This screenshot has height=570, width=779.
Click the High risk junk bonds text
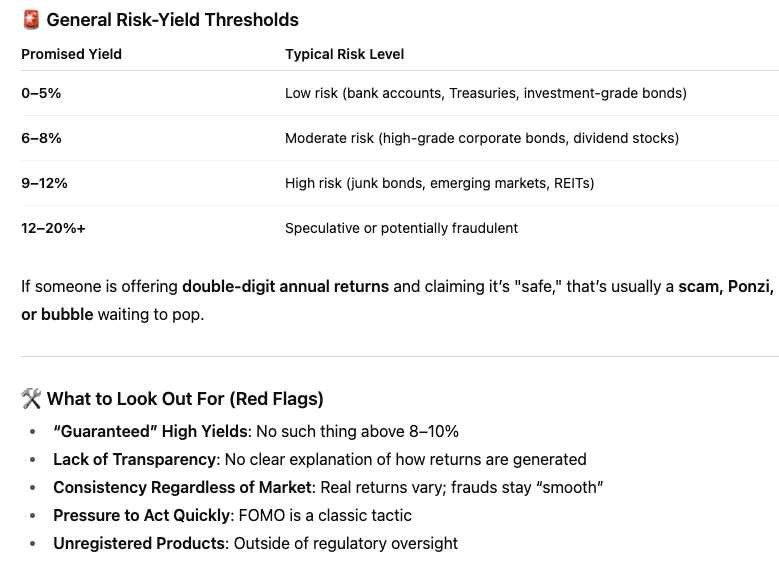click(x=439, y=183)
